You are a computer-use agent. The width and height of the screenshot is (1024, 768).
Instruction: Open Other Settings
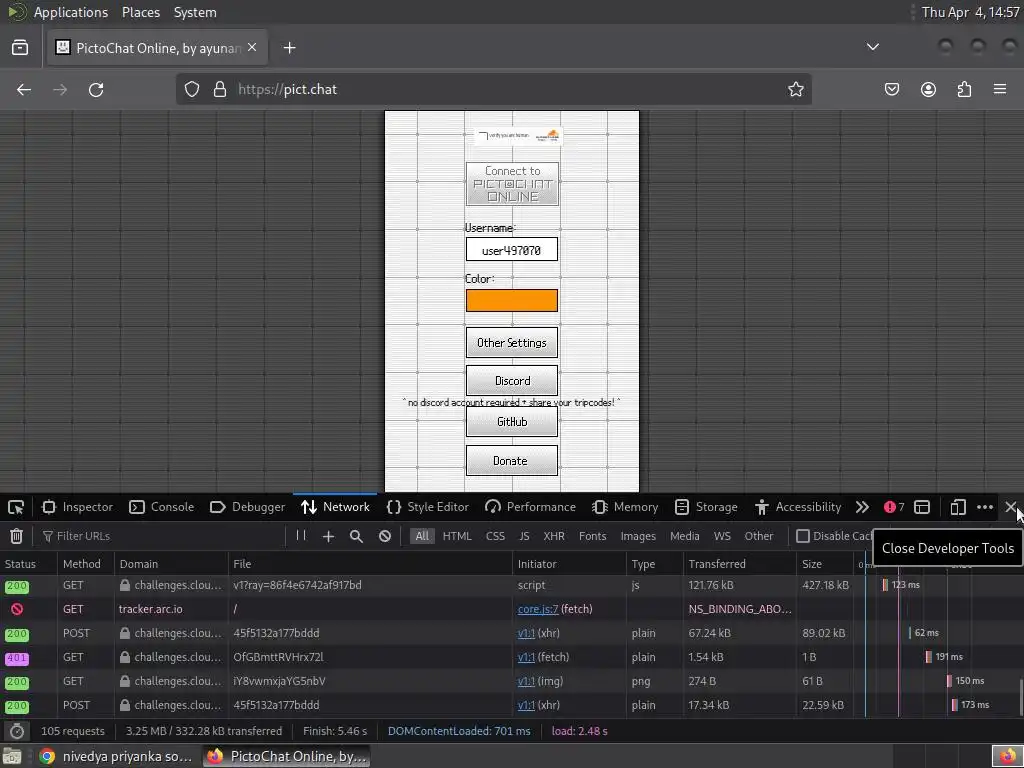click(x=511, y=343)
